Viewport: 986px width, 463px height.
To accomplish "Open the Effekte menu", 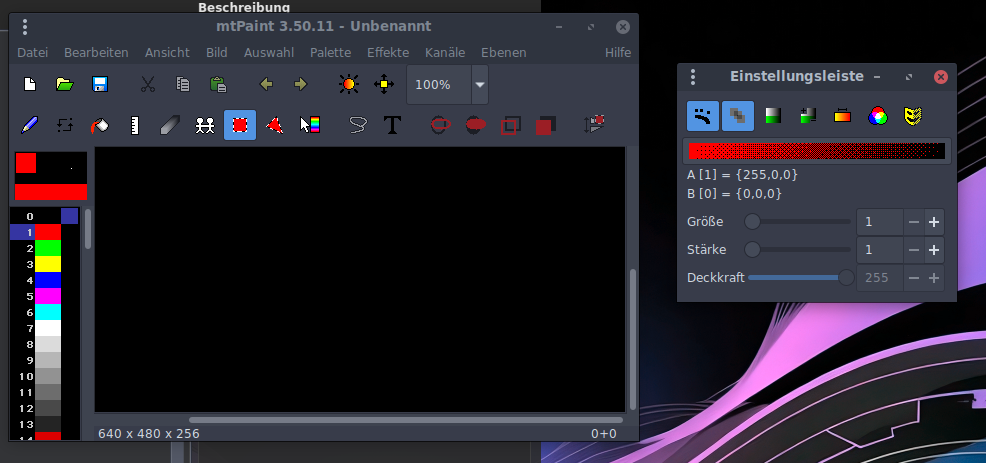I will tap(388, 52).
